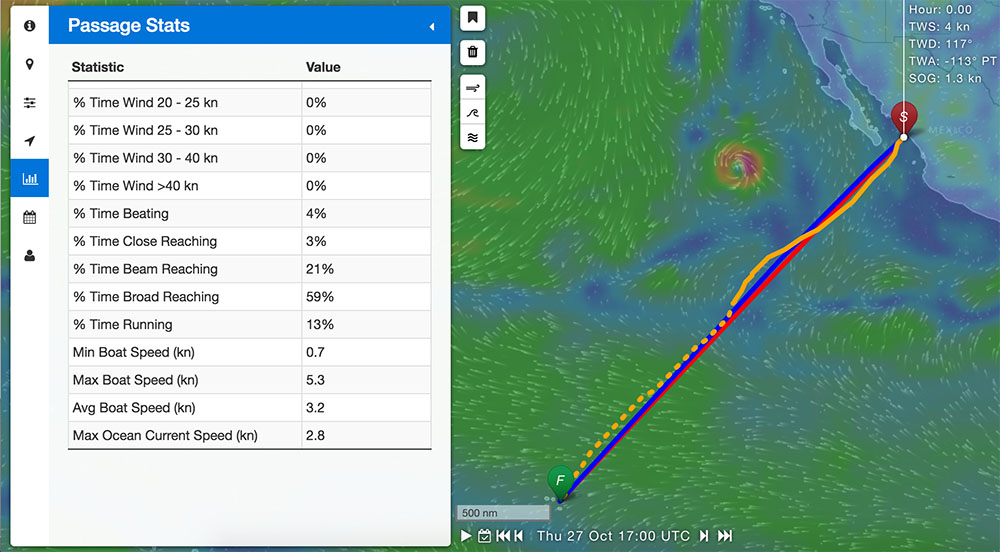Click the TWD: 117° readout
Image resolution: width=1000 pixels, height=552 pixels.
[940, 44]
